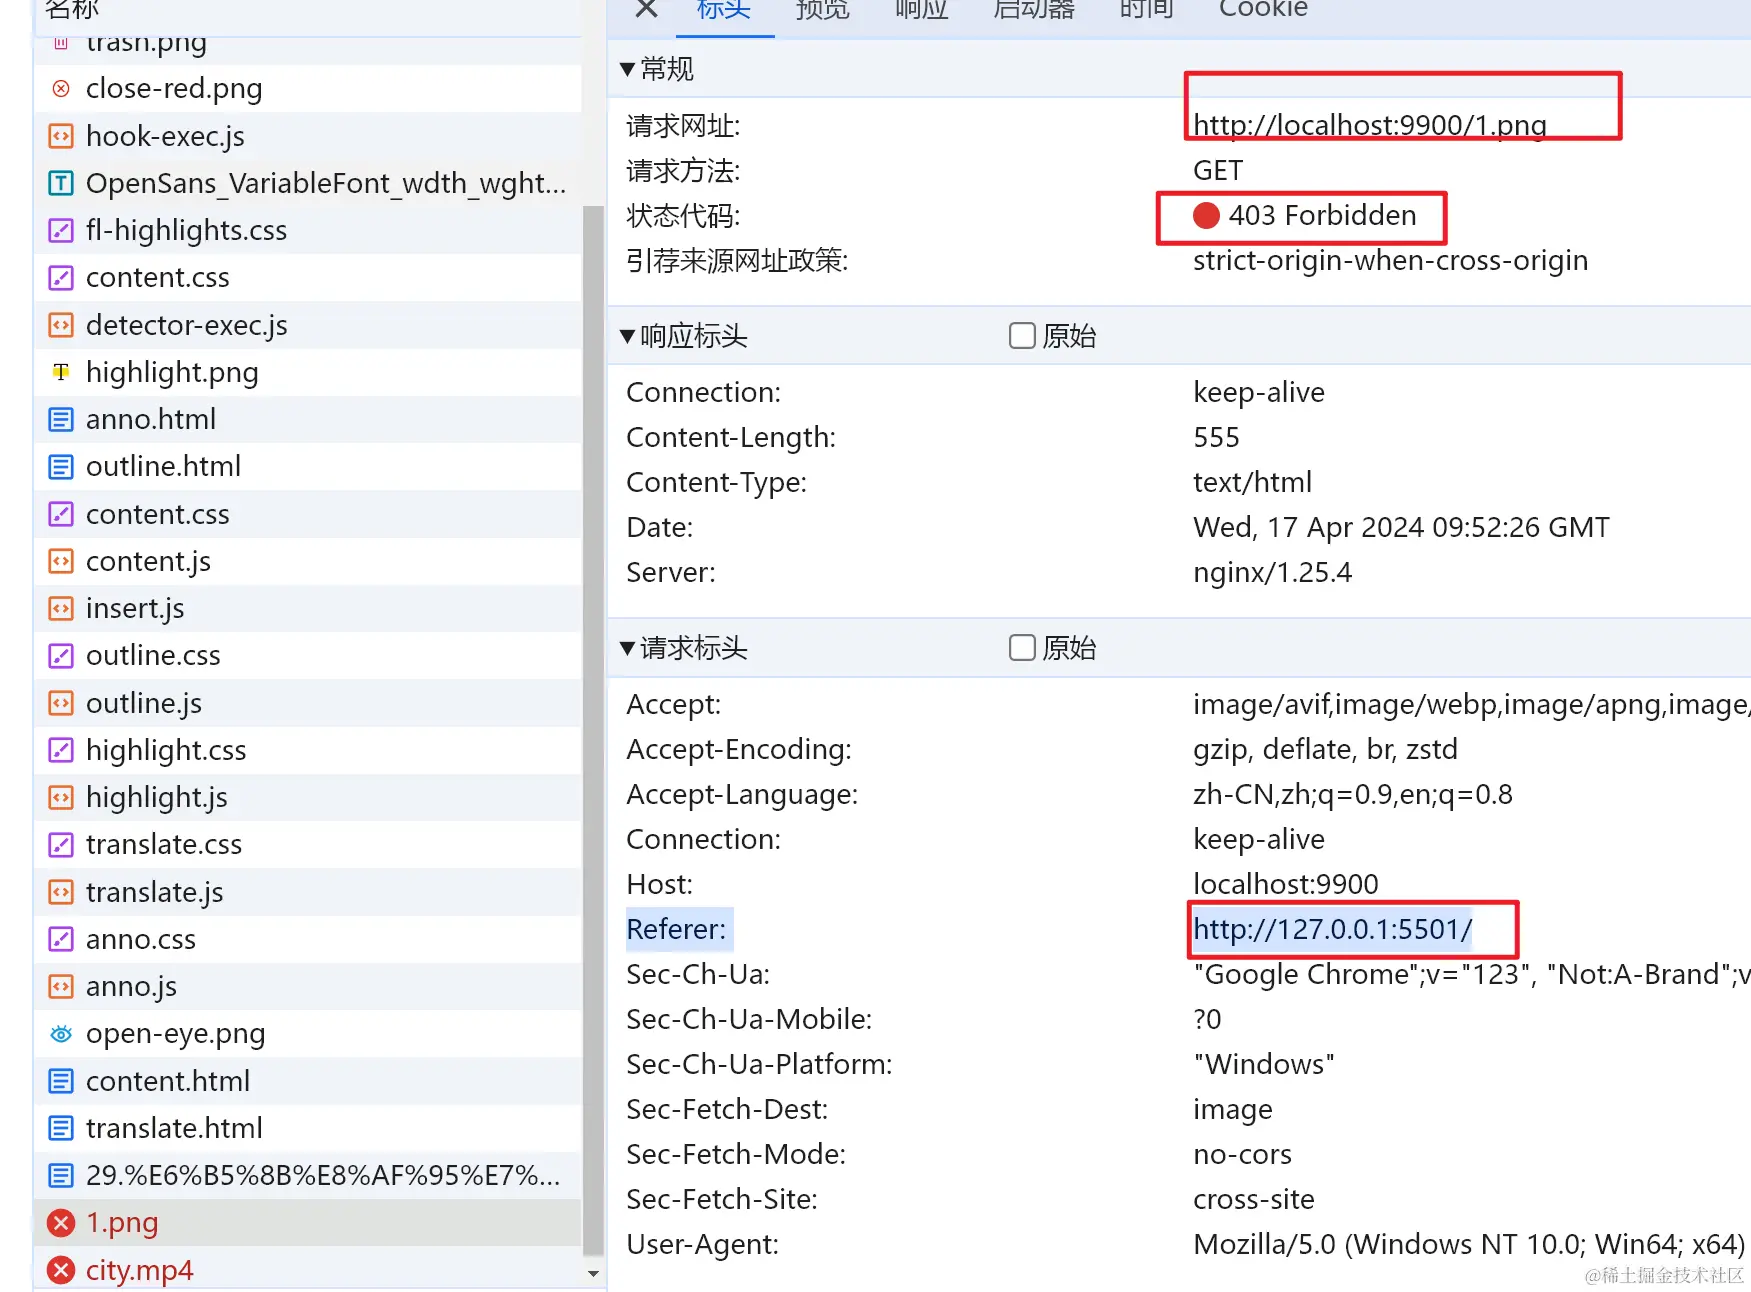This screenshot has width=1751, height=1292.
Task: Click the OpenSans_VariableFont font icon
Action: click(61, 183)
